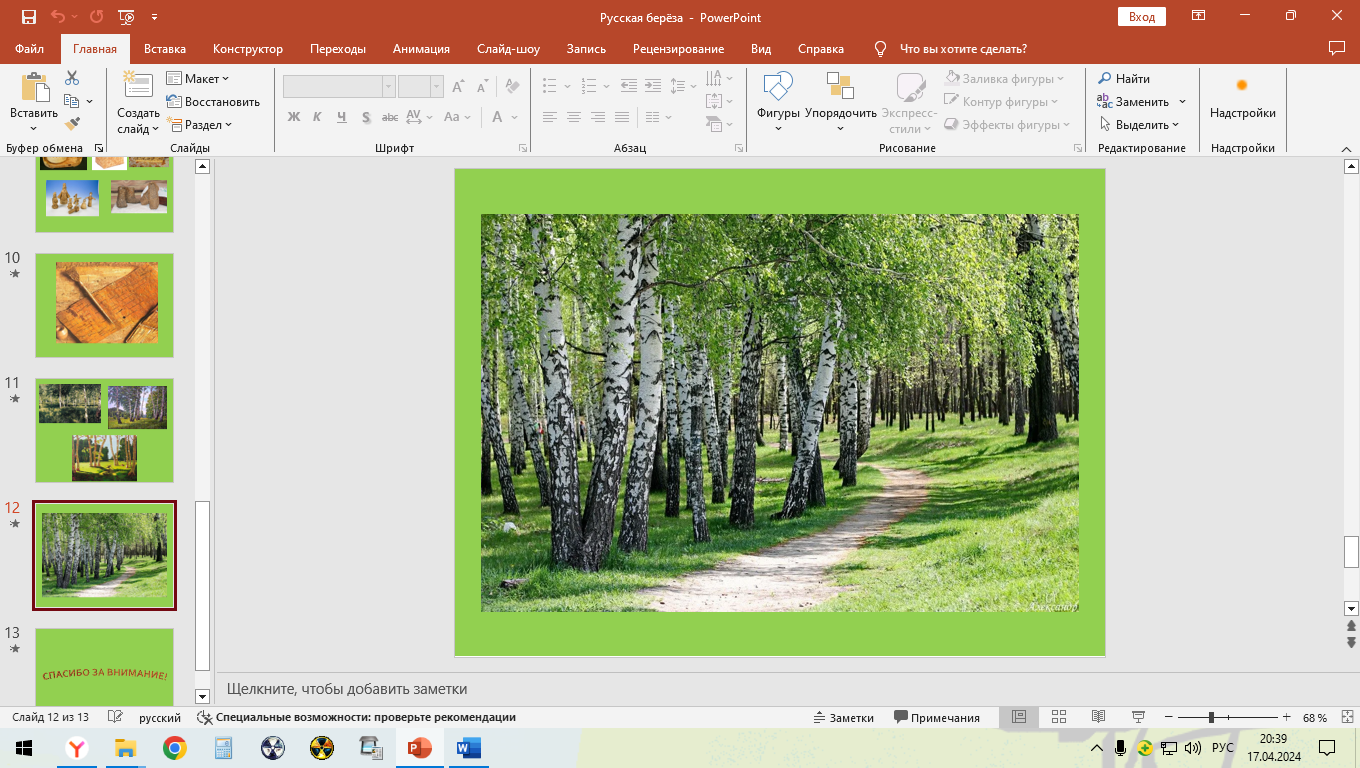
Task: Click the Cut scissors icon
Action: click(72, 78)
